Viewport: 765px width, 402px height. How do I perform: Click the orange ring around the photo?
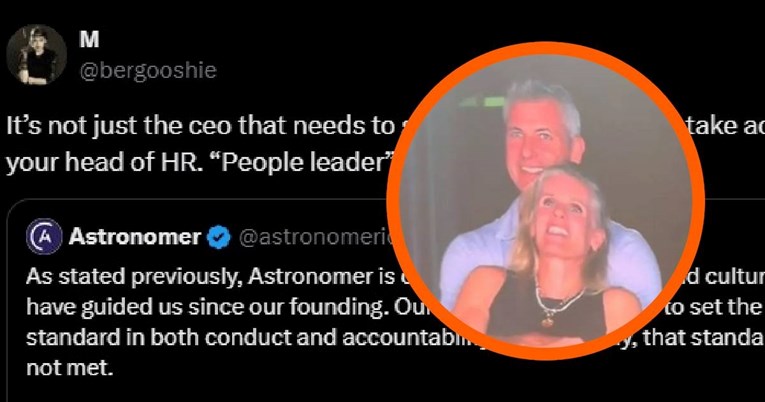545,48
